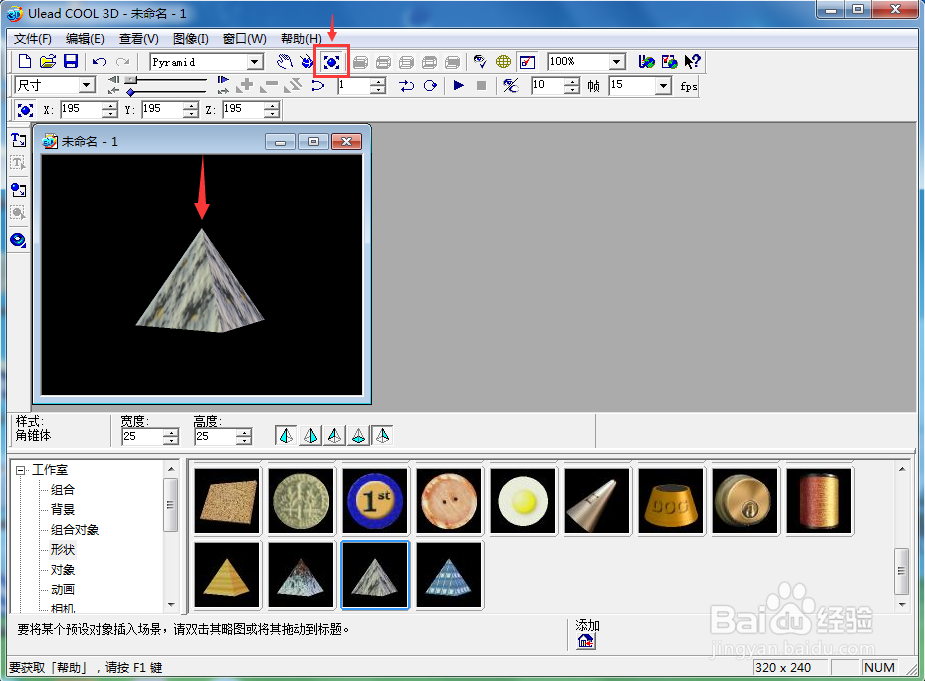Open the 图像(I) menu
This screenshot has height=681, width=925.
(x=191, y=39)
